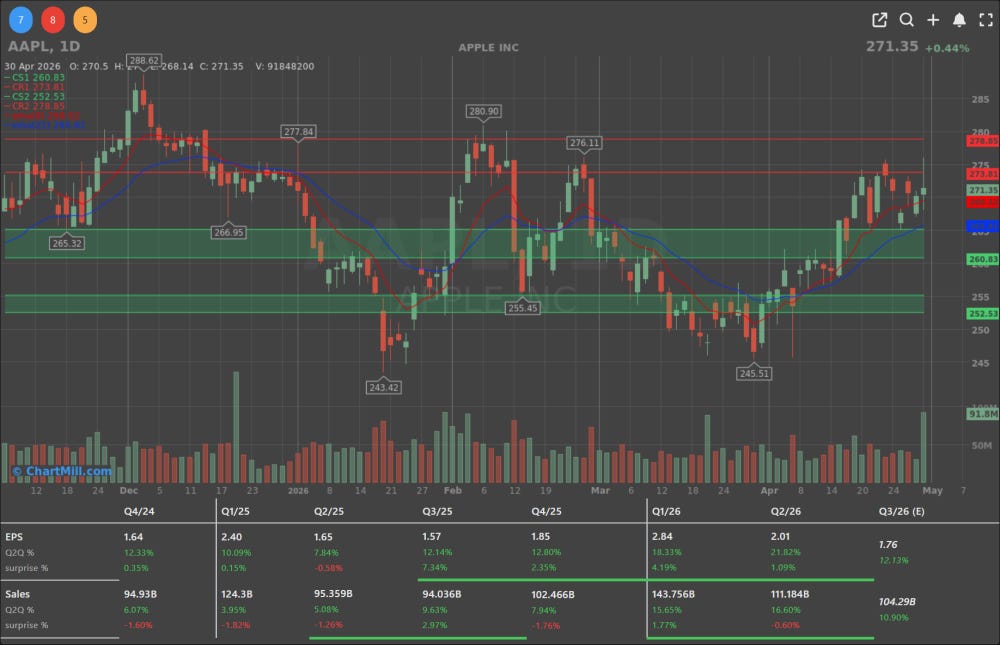This screenshot has width=1000, height=645.
Task: Click the red circle badge showing 8
Action: (53, 20)
